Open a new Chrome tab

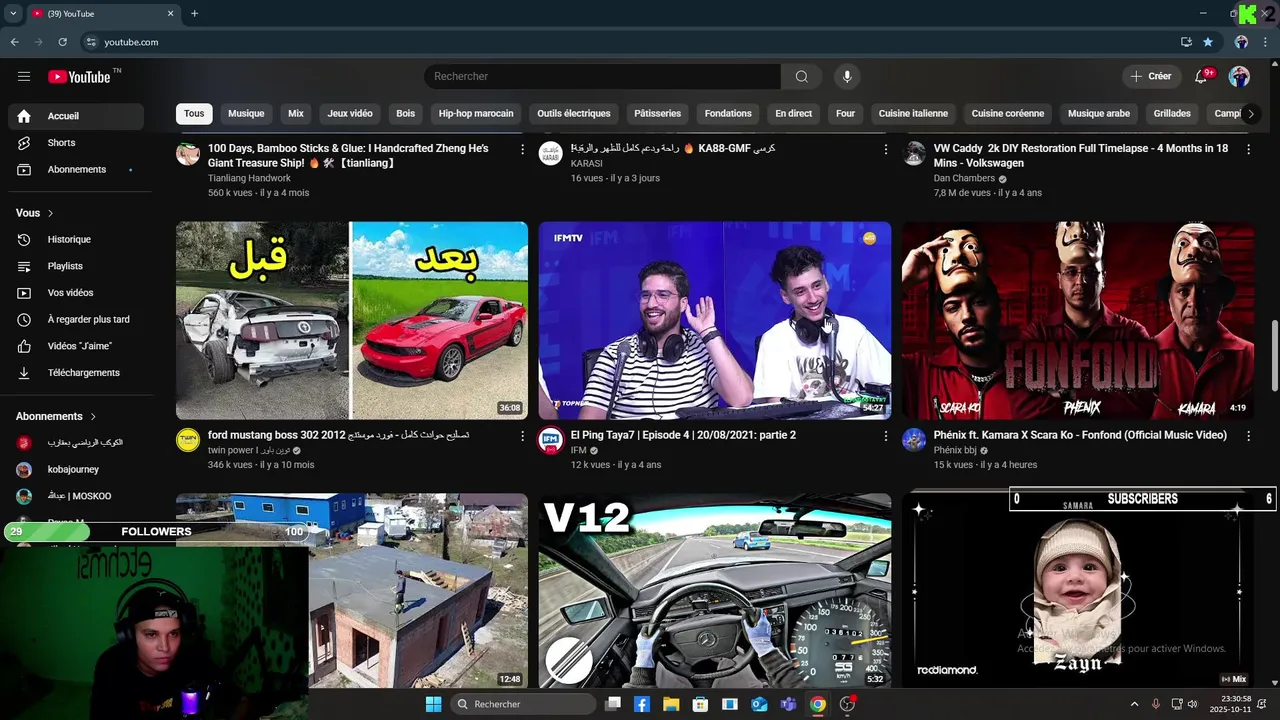tap(194, 13)
